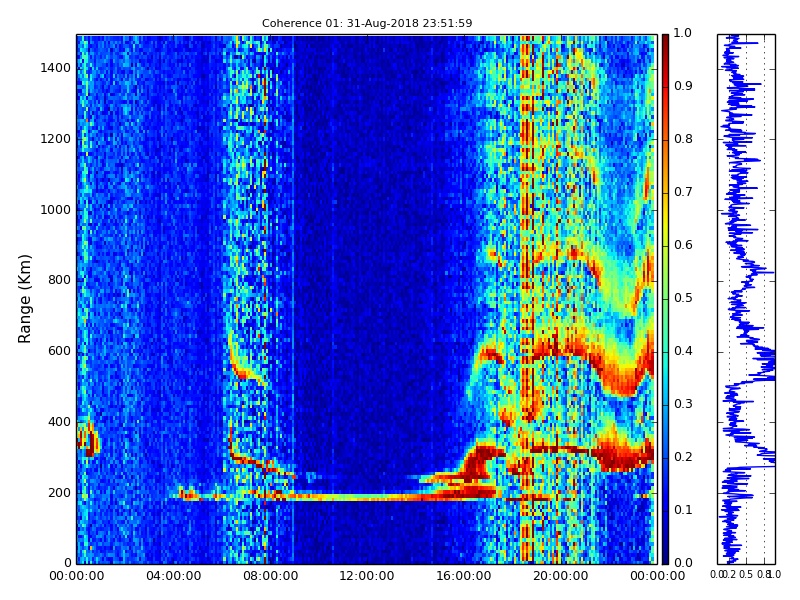
Task: Click the leftmost 00:00:00 time label
Action: pos(77,576)
